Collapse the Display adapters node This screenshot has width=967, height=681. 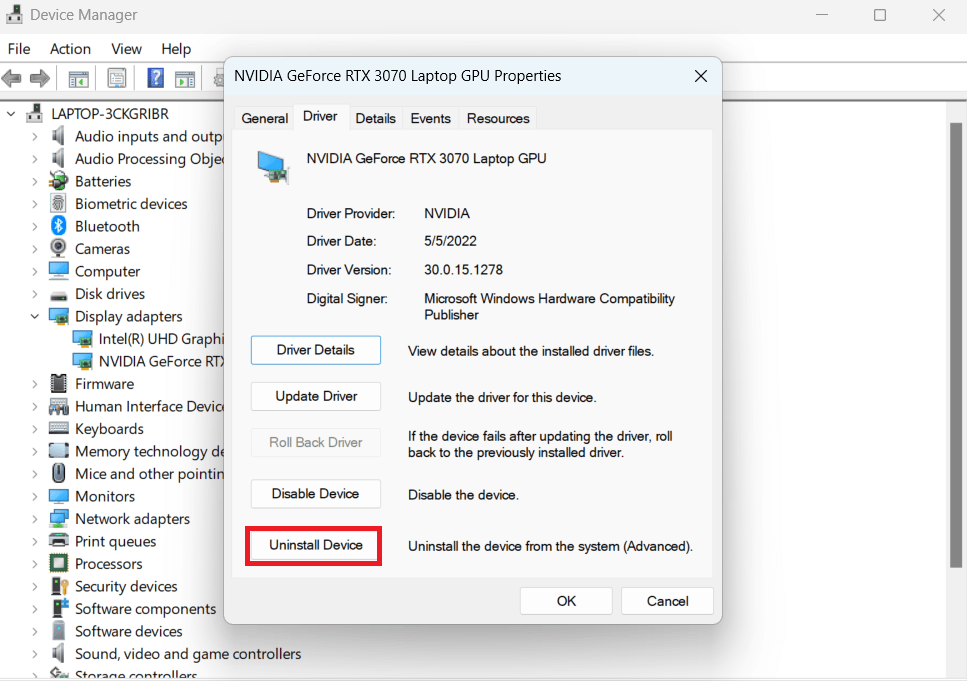(x=35, y=316)
